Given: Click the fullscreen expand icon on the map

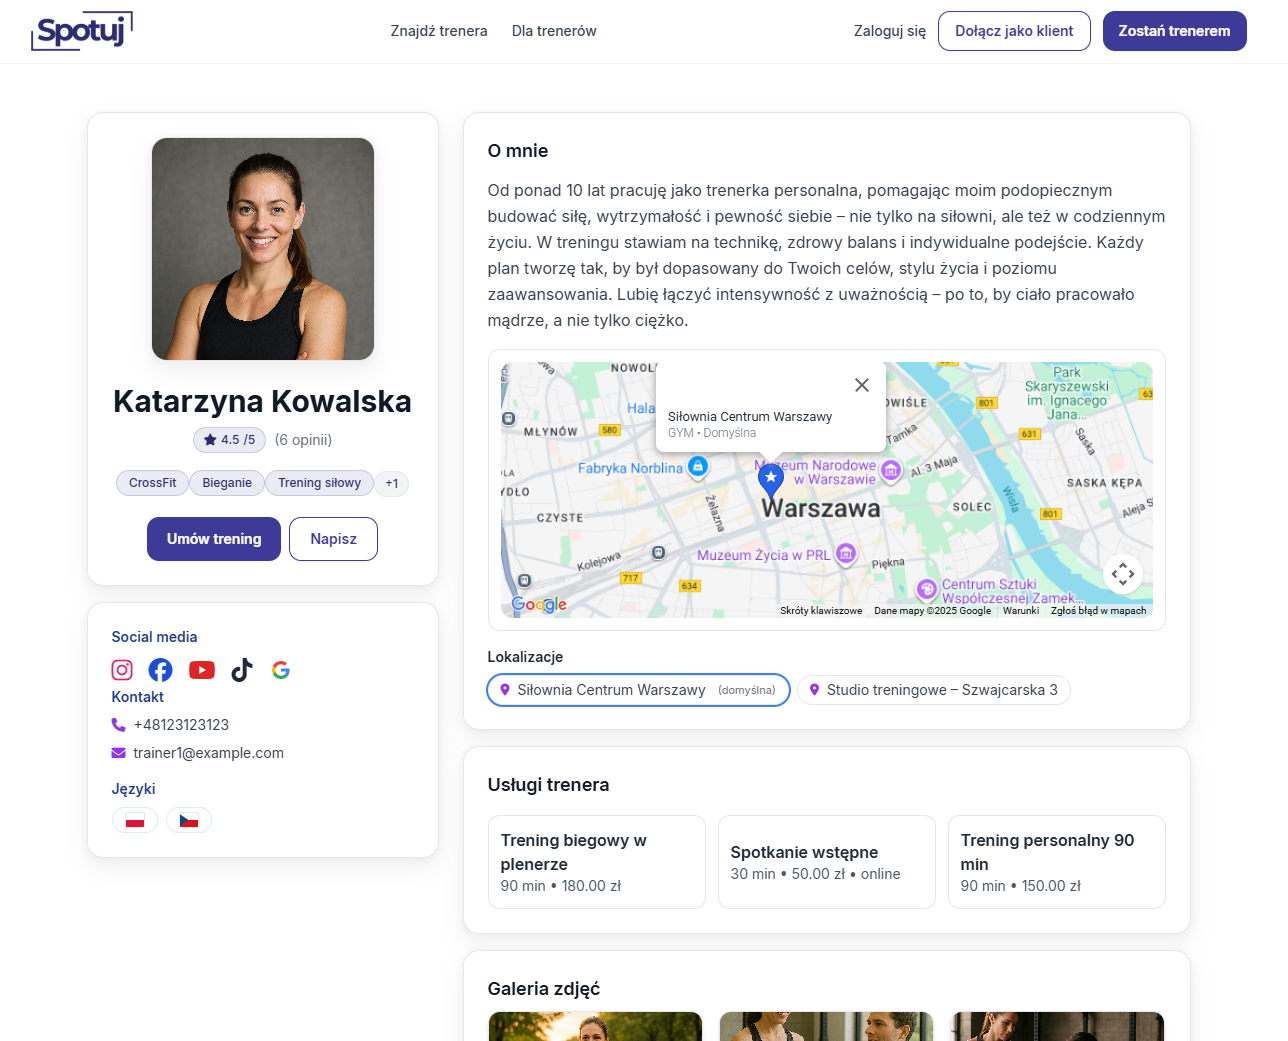Looking at the screenshot, I should click(x=1123, y=573).
